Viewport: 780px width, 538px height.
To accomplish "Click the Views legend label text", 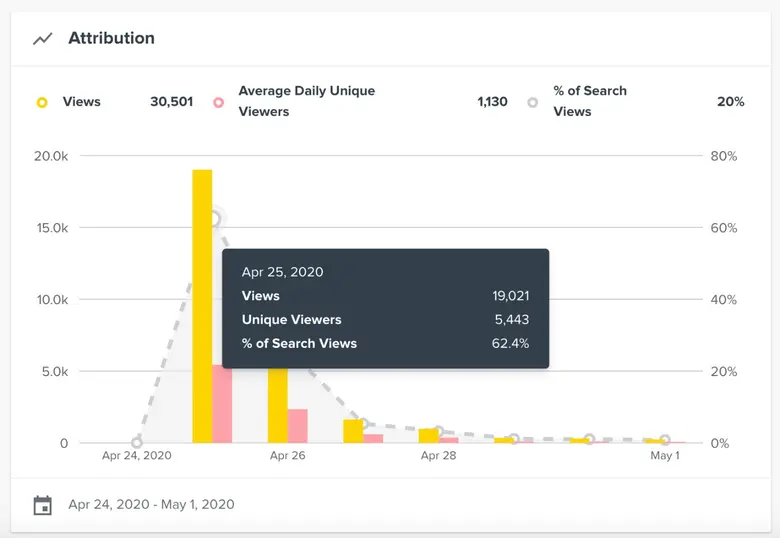I will pyautogui.click(x=81, y=102).
